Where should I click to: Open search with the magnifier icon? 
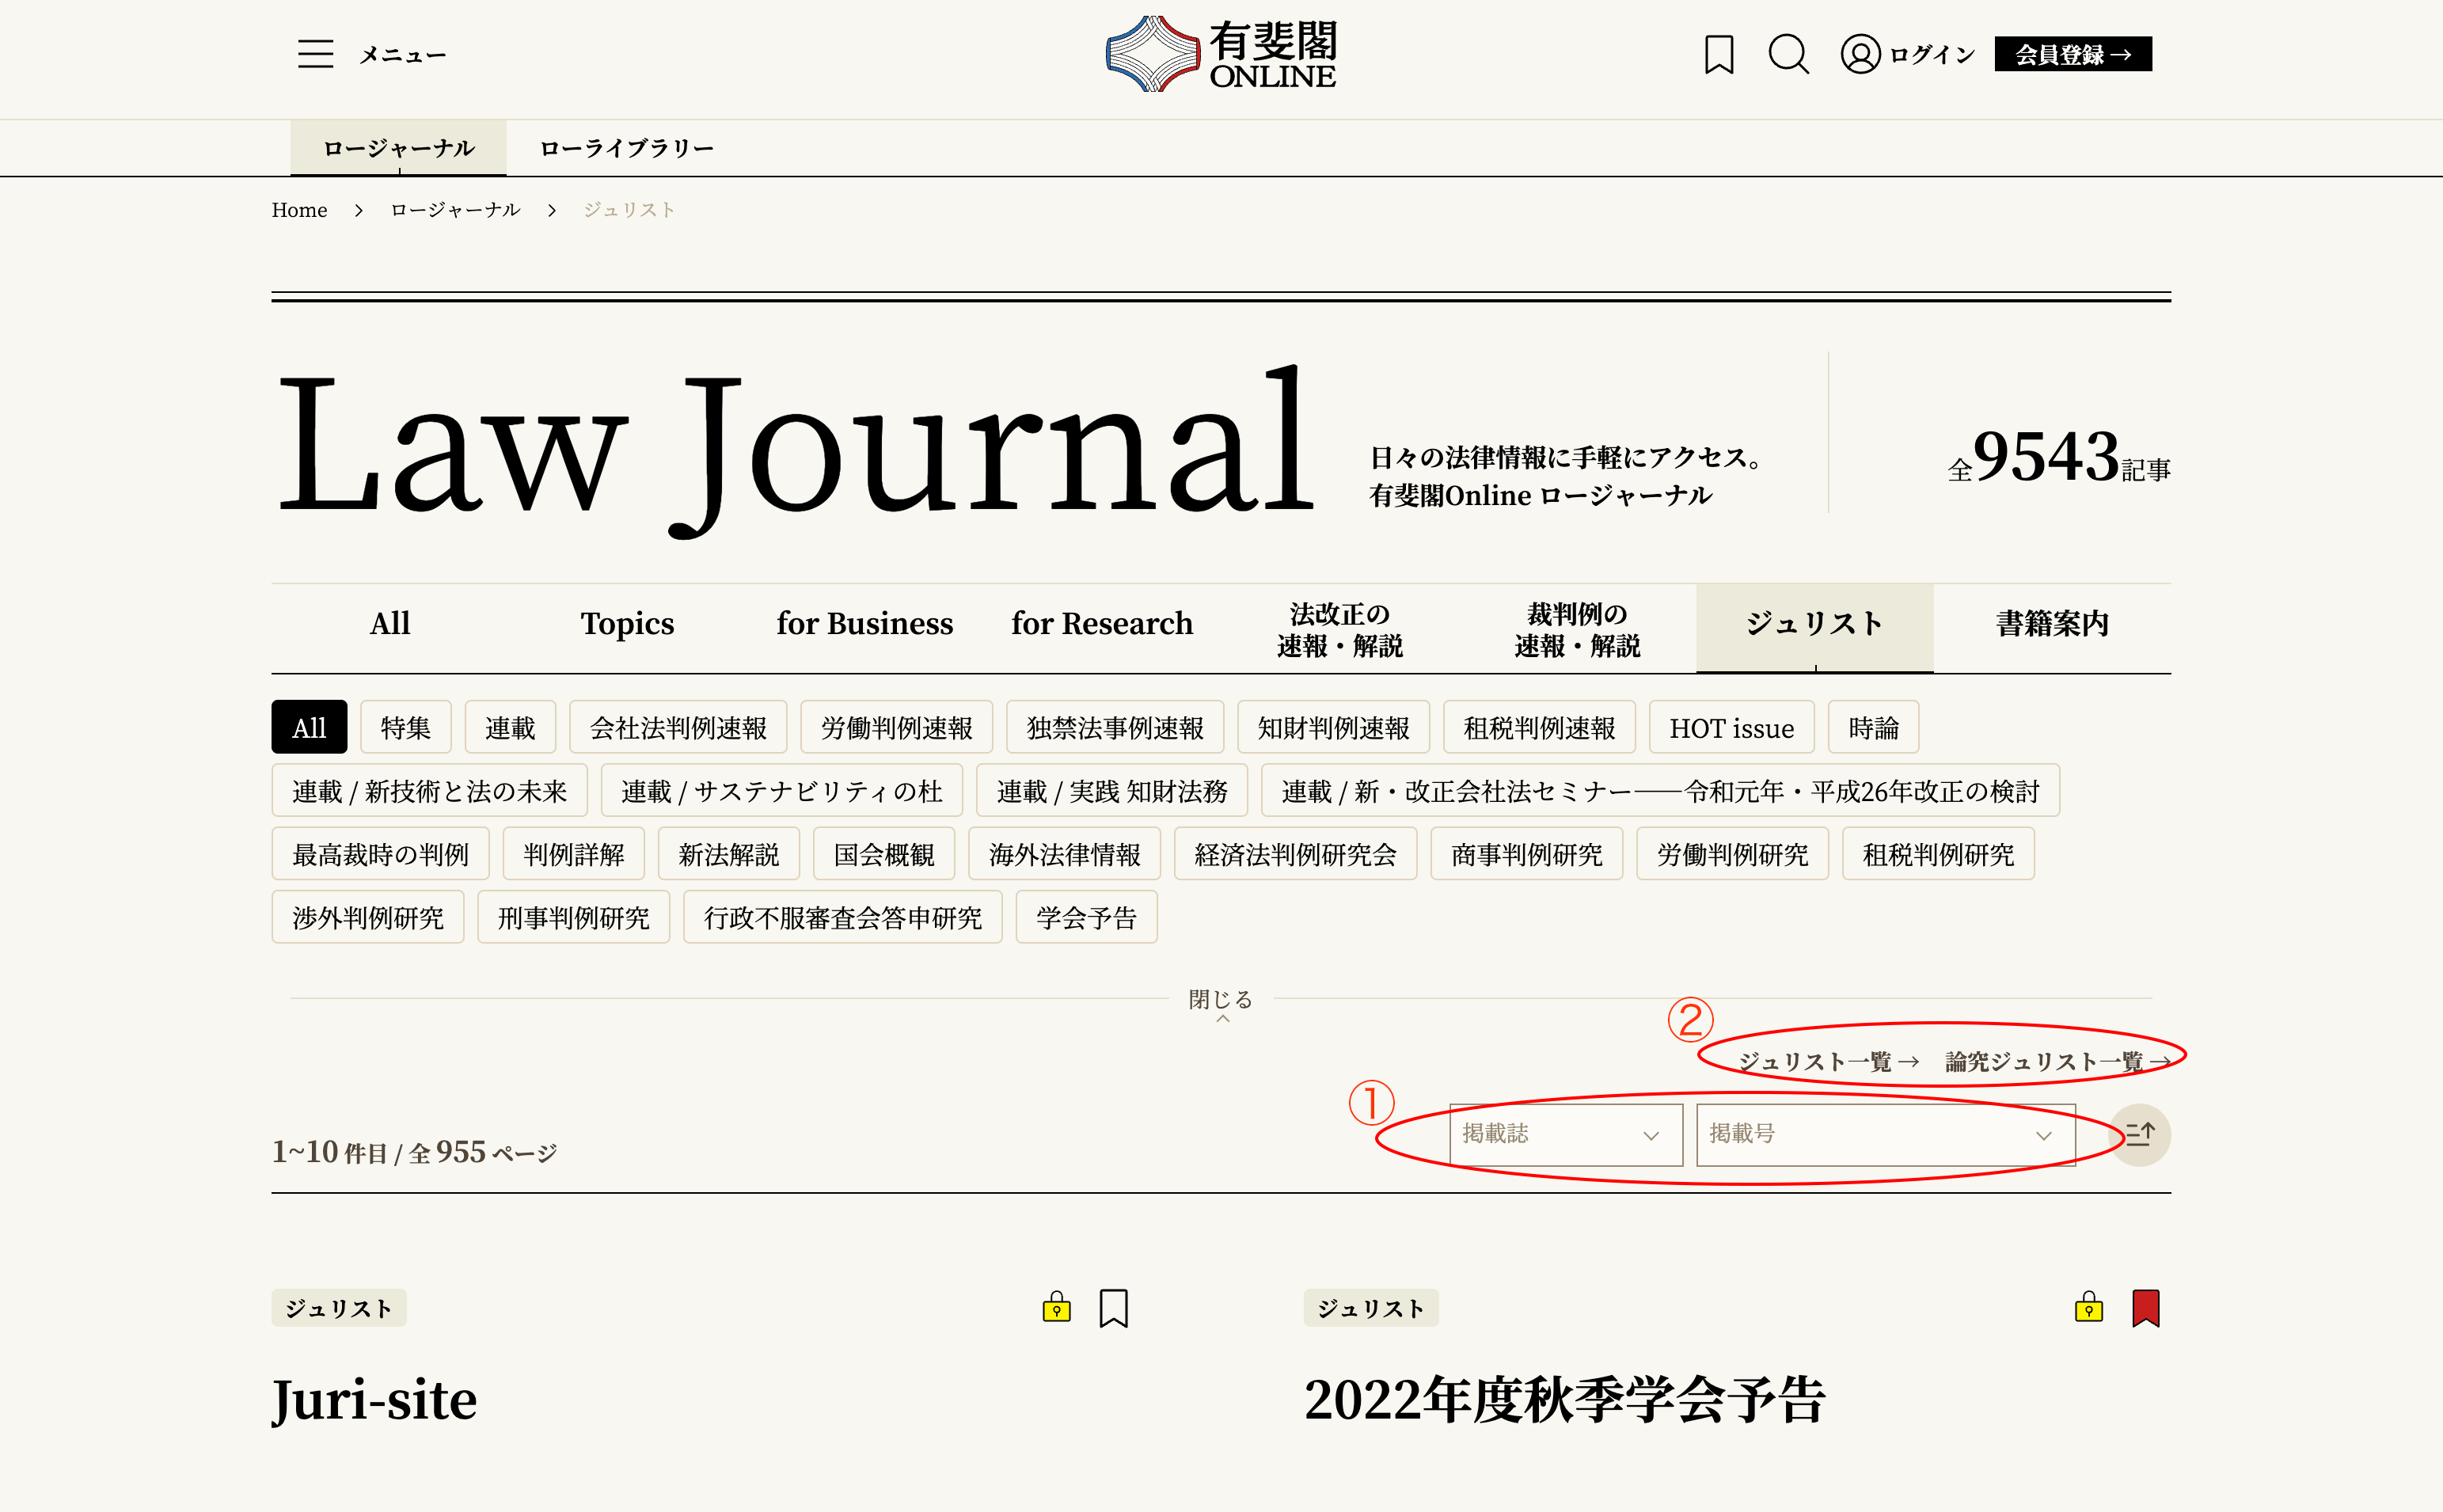point(1788,54)
